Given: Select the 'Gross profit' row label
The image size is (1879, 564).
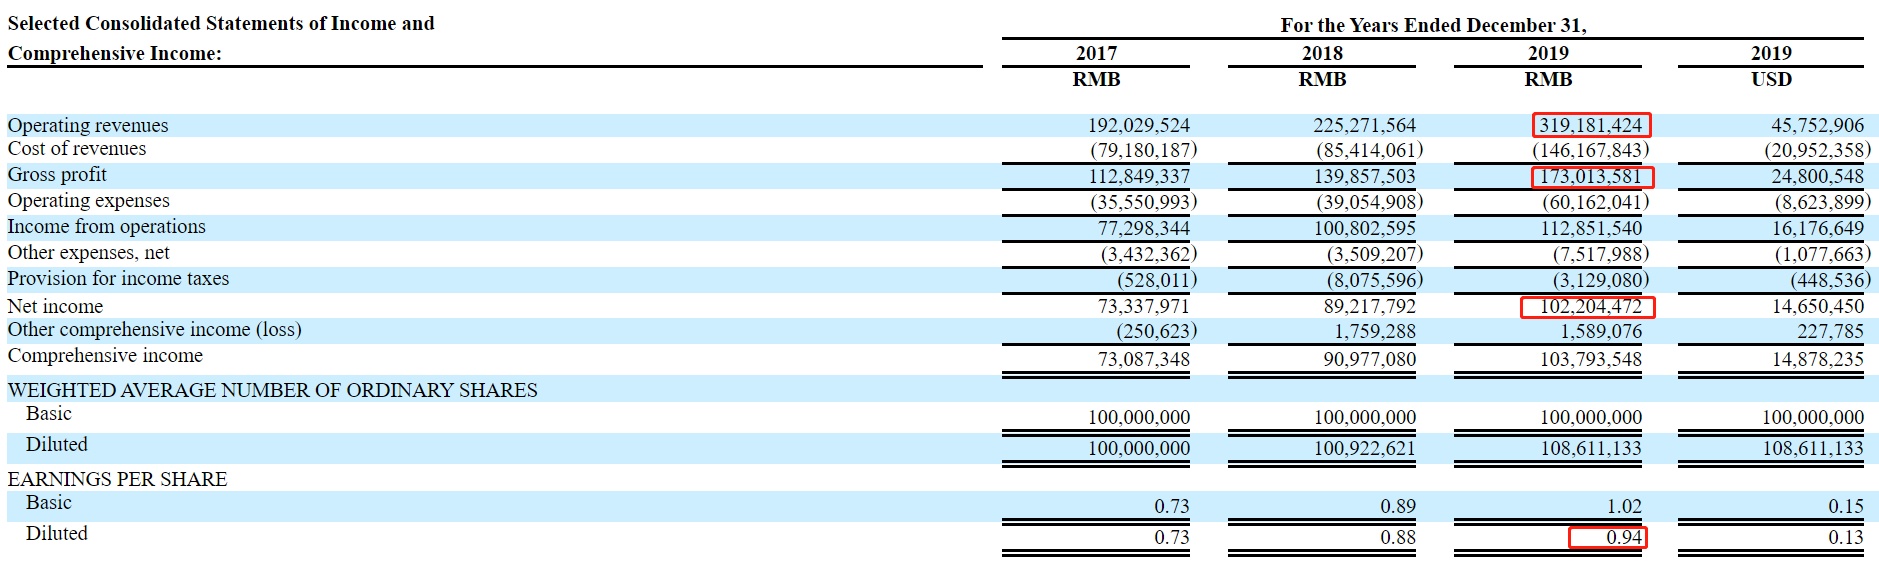Looking at the screenshot, I should click(x=57, y=175).
